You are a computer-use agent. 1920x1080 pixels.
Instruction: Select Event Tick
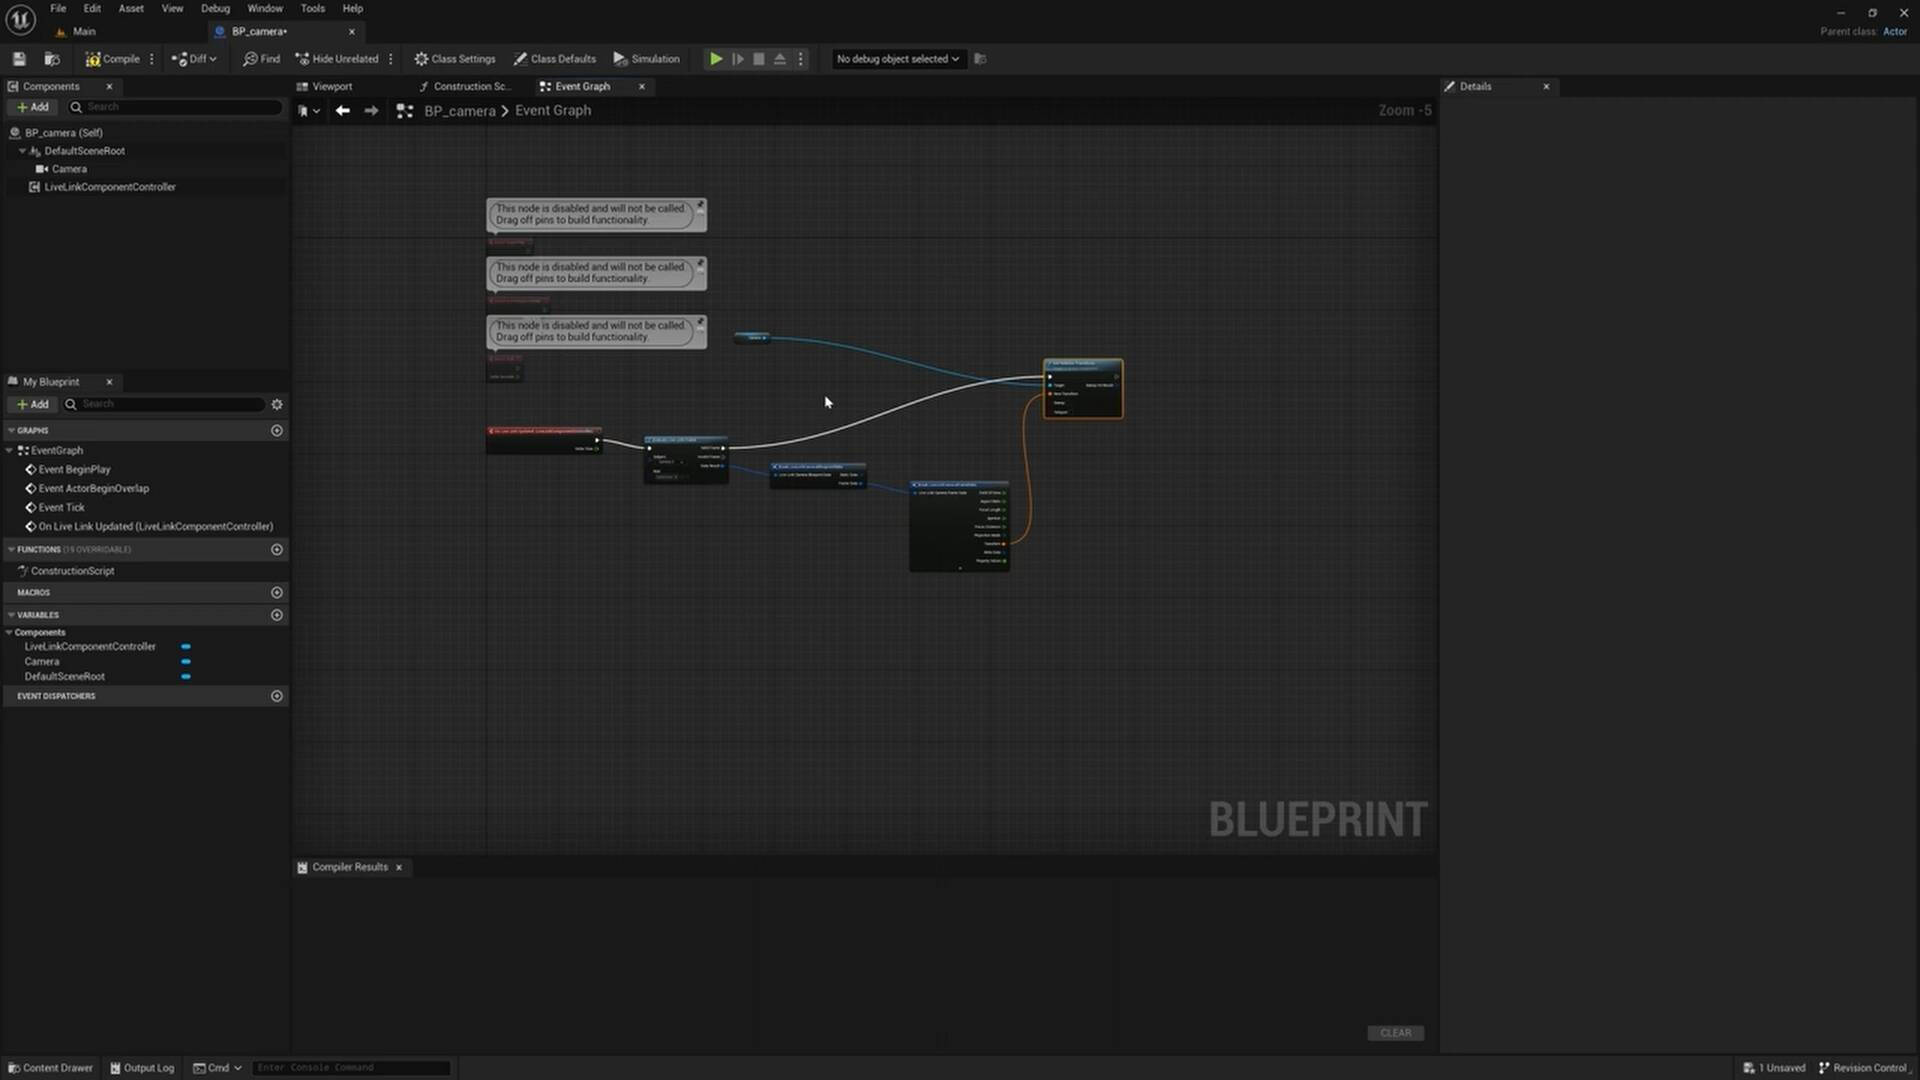(61, 507)
